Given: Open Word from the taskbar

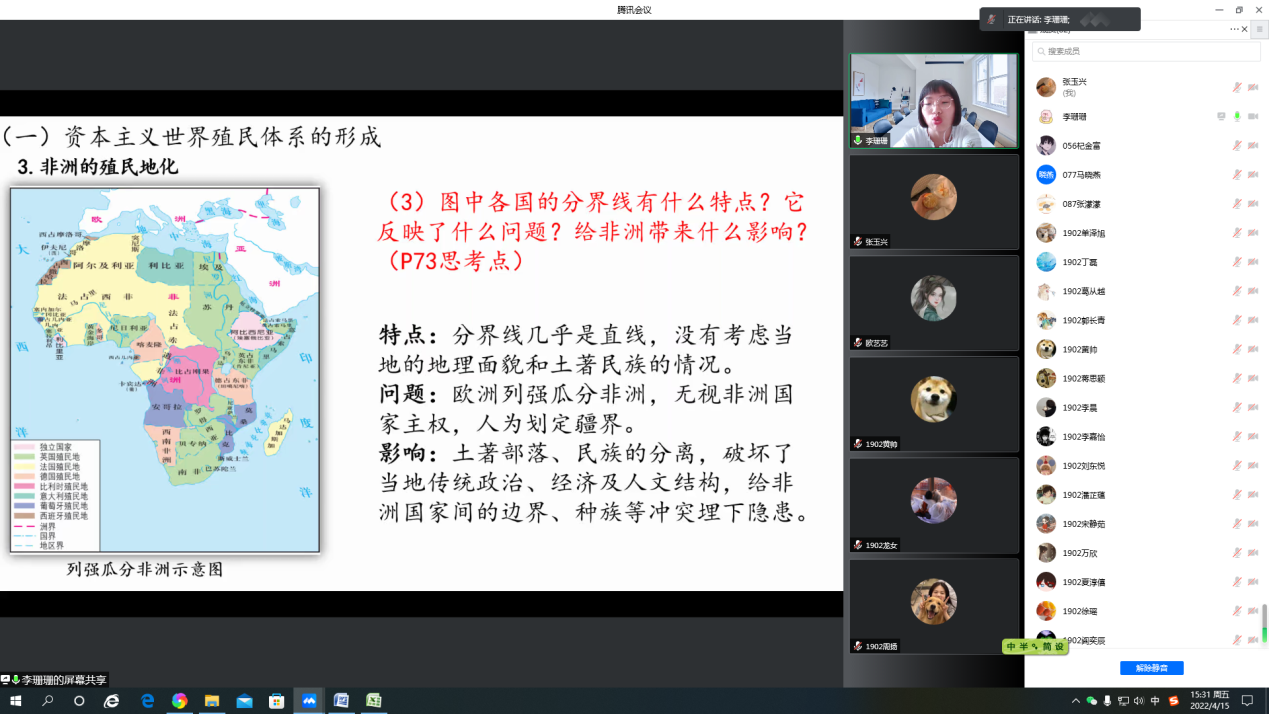Looking at the screenshot, I should (x=341, y=701).
